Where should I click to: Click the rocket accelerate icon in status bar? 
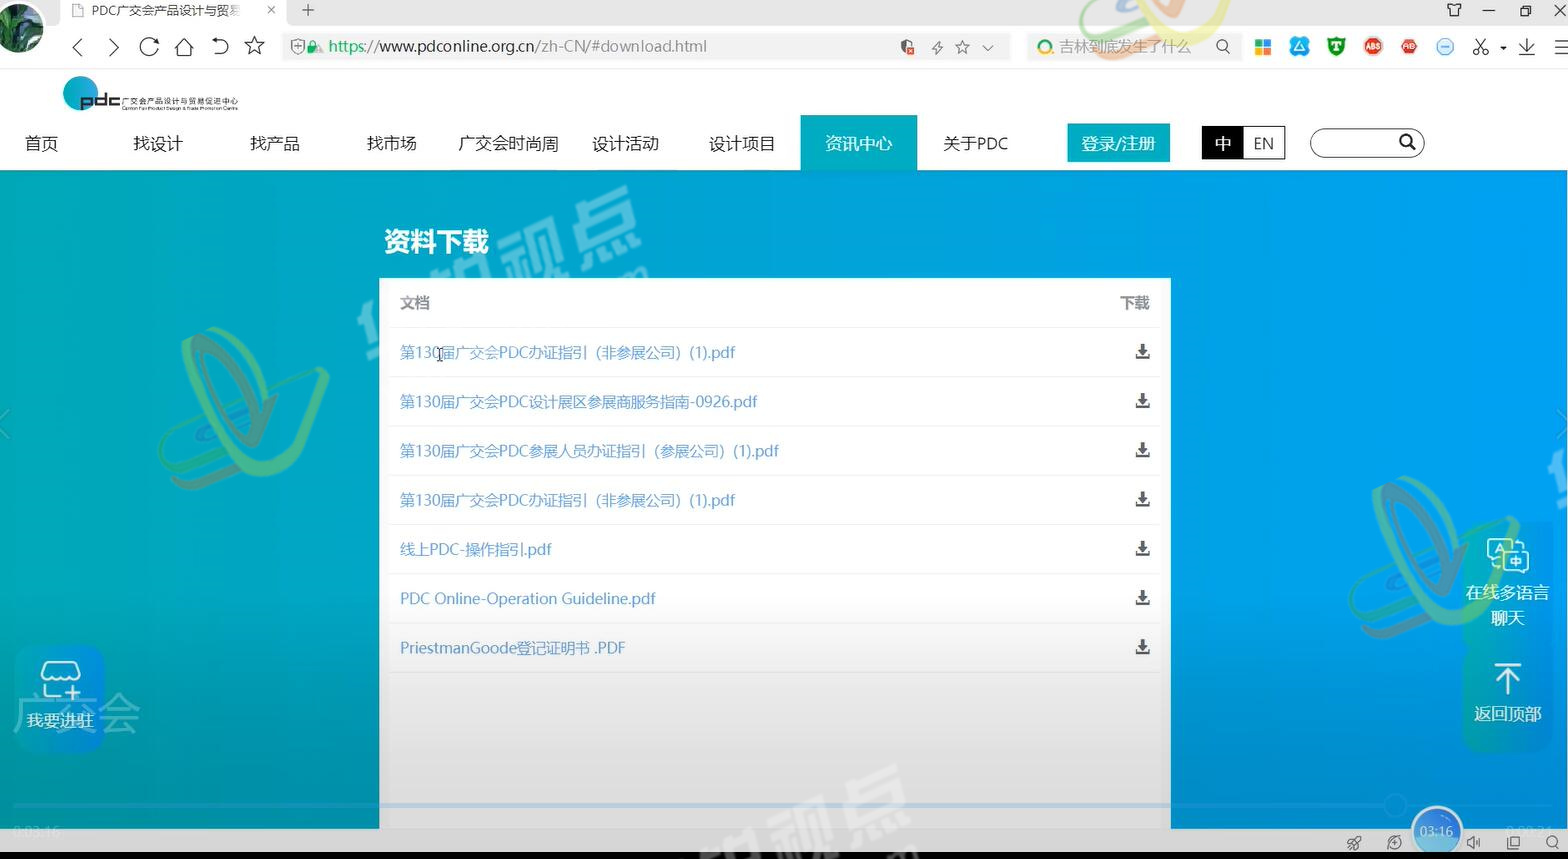pyautogui.click(x=1354, y=843)
